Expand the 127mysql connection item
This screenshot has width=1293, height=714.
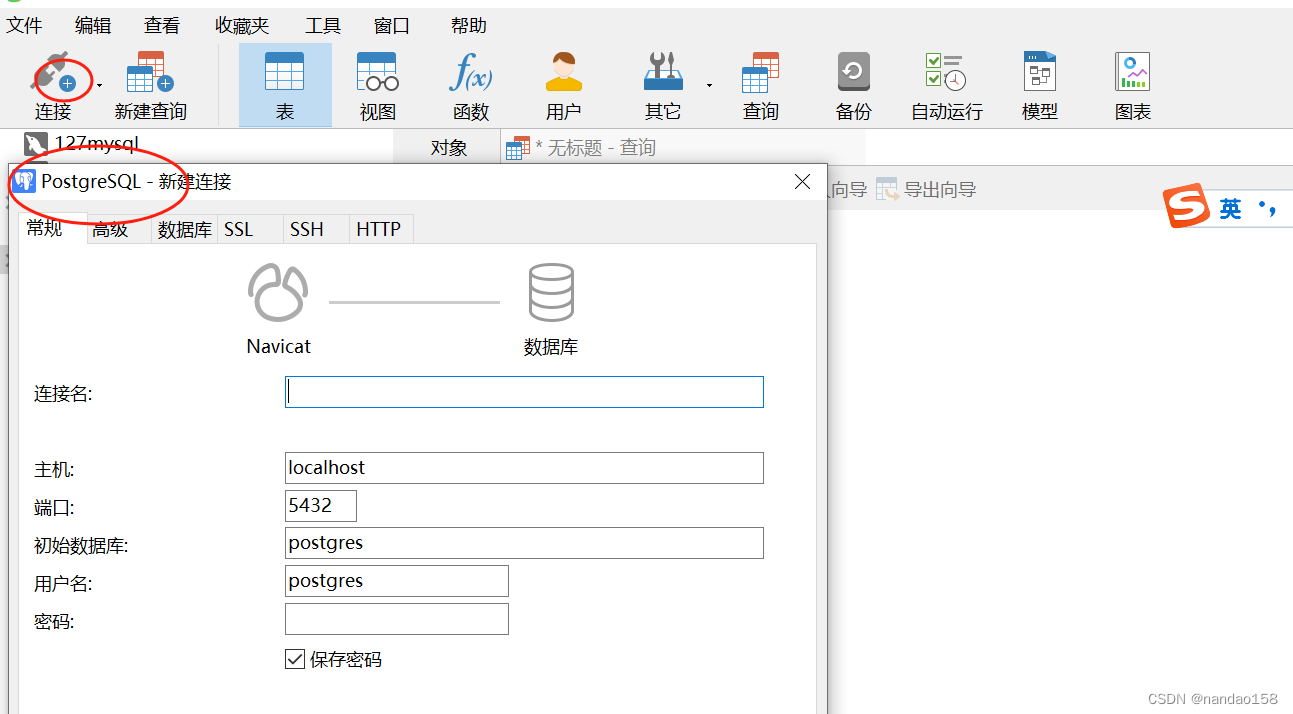95,145
